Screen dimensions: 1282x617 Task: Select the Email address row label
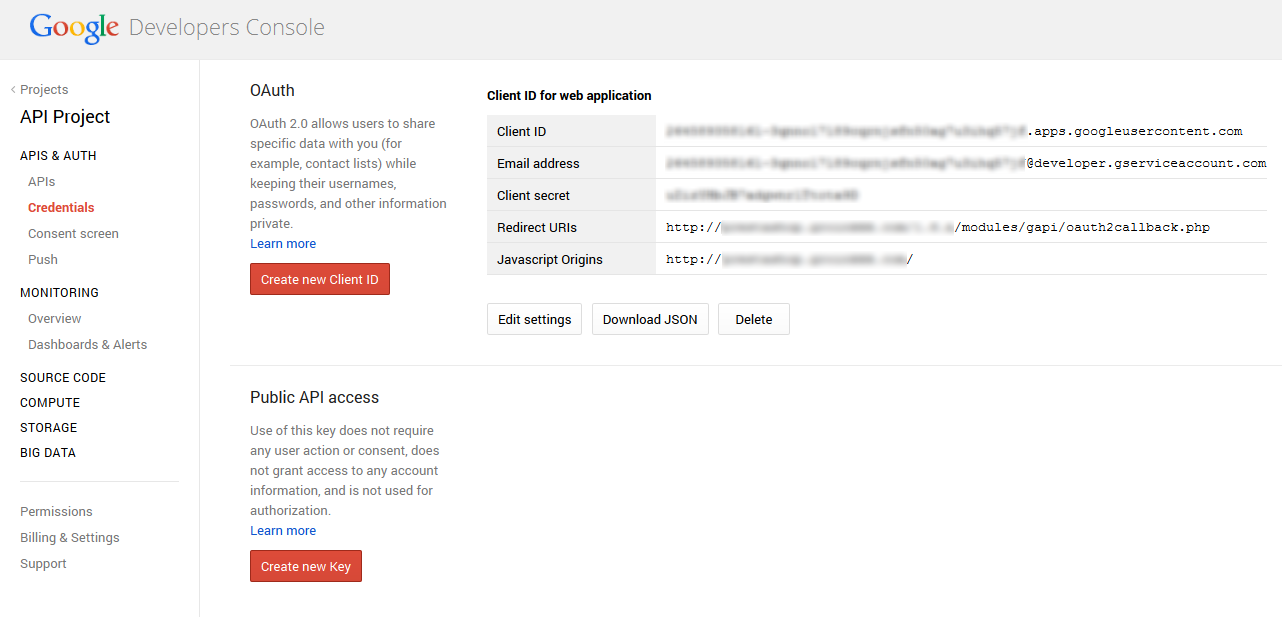click(538, 164)
